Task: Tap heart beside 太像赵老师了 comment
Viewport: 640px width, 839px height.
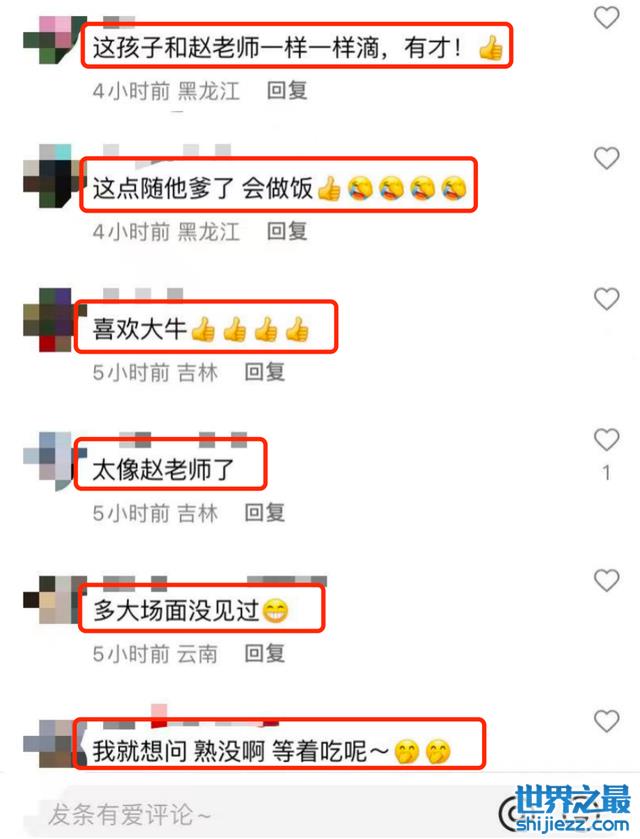Action: (x=606, y=440)
